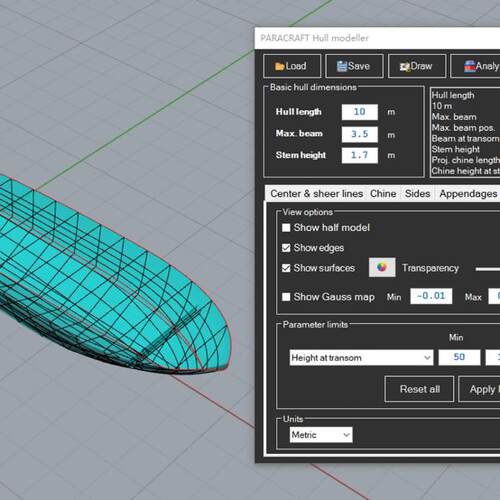The height and width of the screenshot is (500, 500).
Task: Click the PARACRAFT Hull modeller title bar
Action: [x=377, y=38]
